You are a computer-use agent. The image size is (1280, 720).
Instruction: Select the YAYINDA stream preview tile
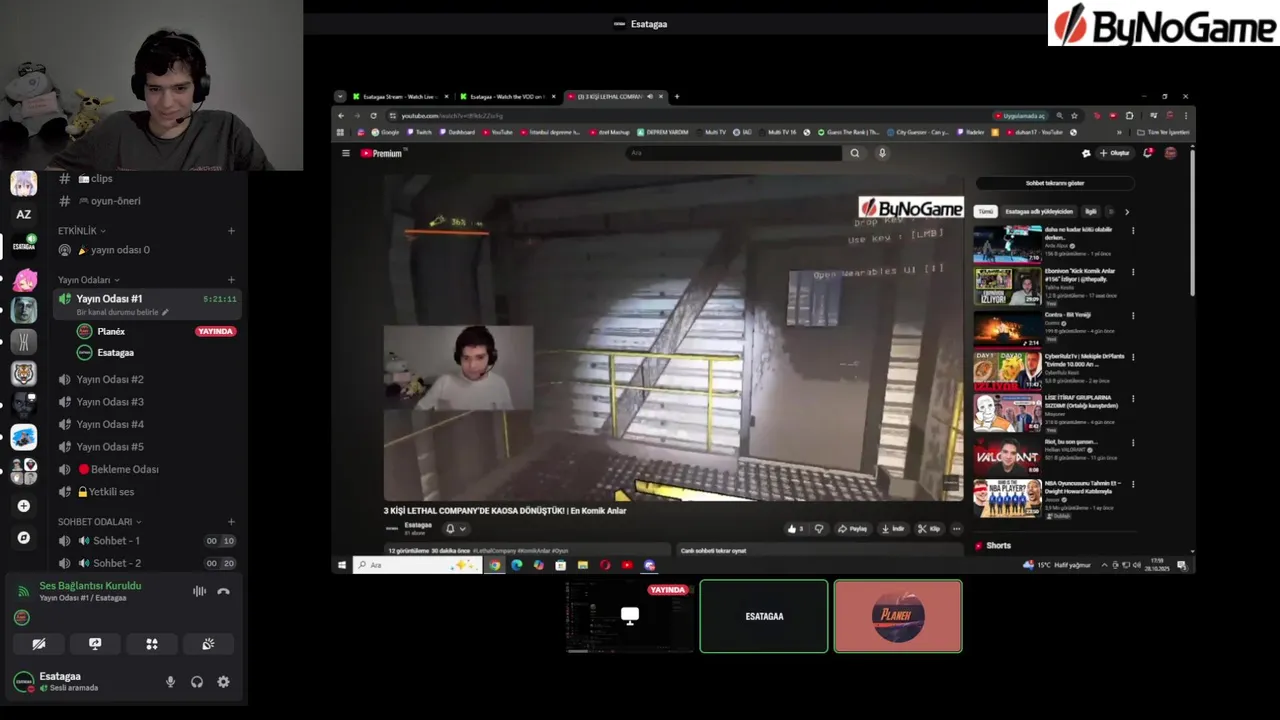click(630, 616)
